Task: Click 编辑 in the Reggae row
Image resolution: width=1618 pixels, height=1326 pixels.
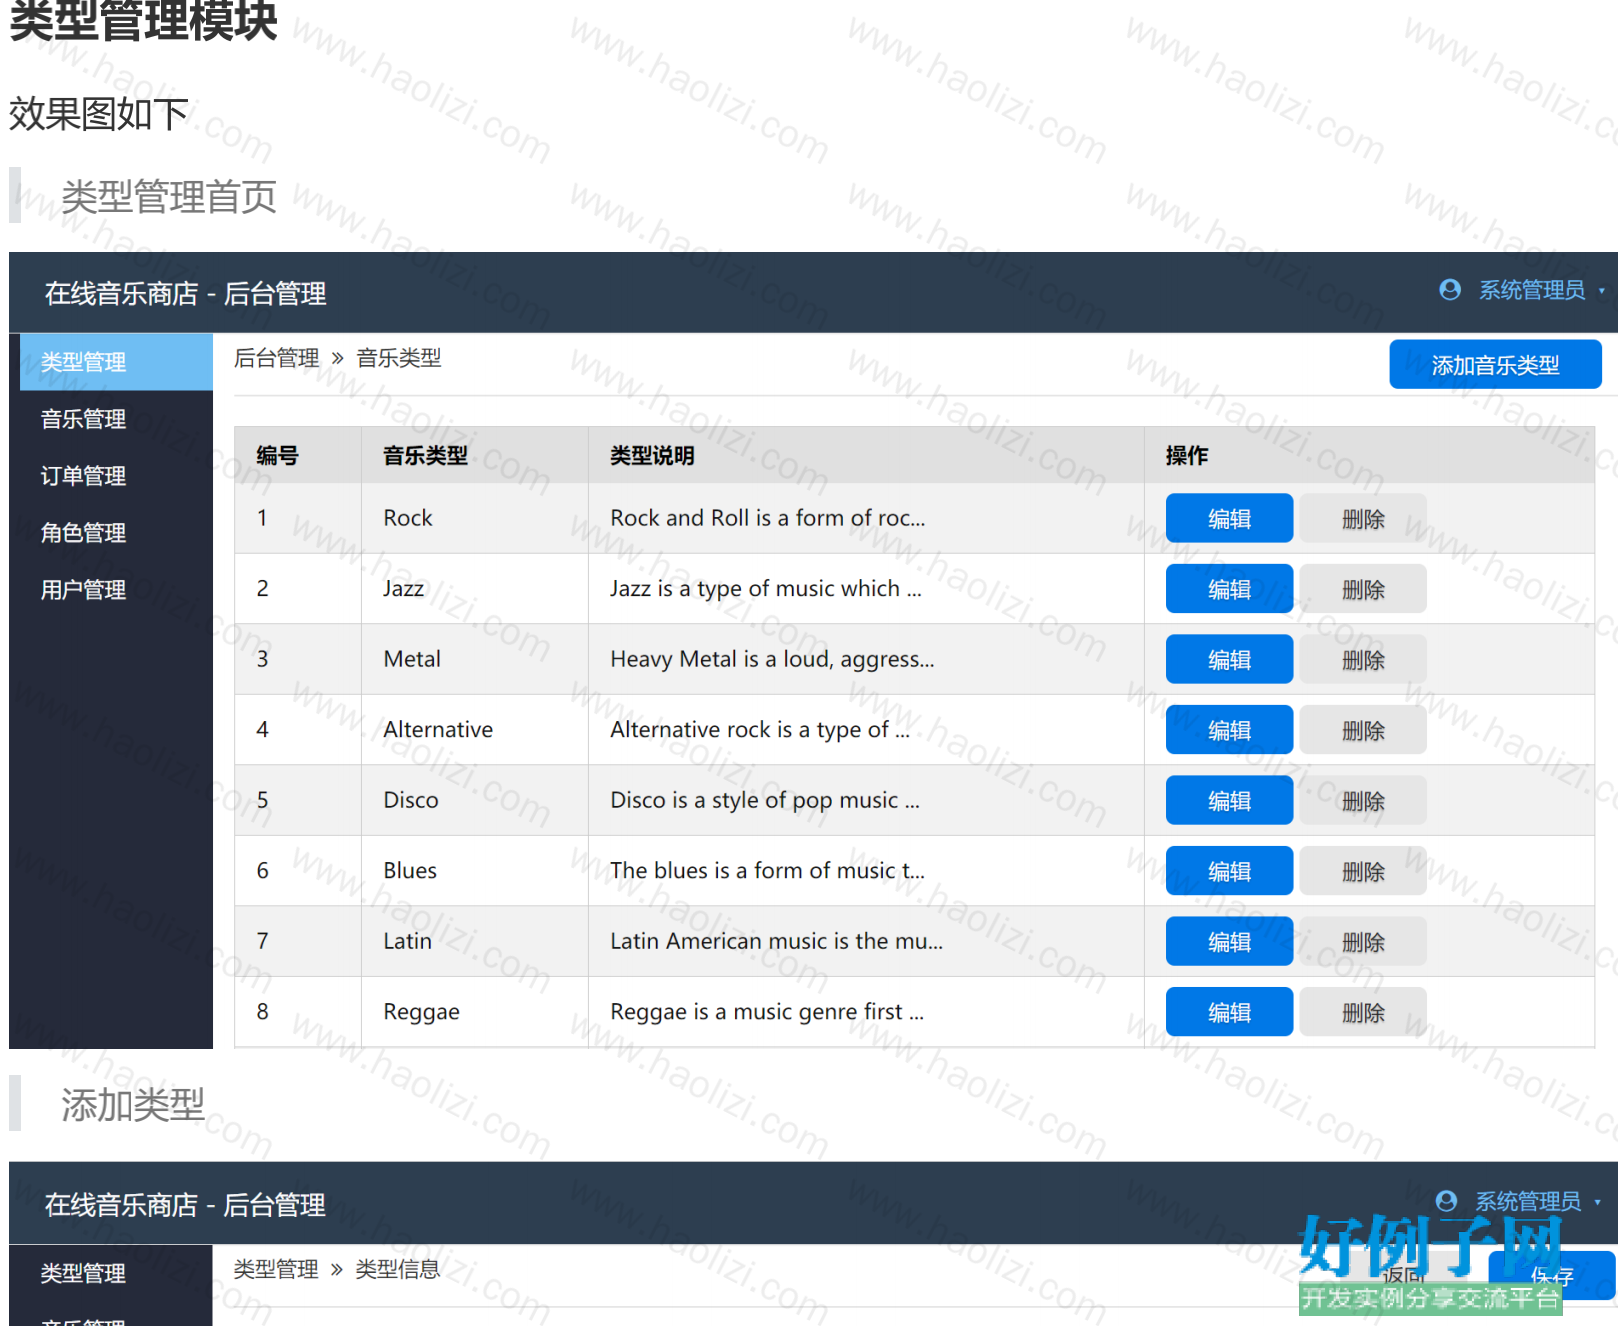Action: coord(1229,1012)
